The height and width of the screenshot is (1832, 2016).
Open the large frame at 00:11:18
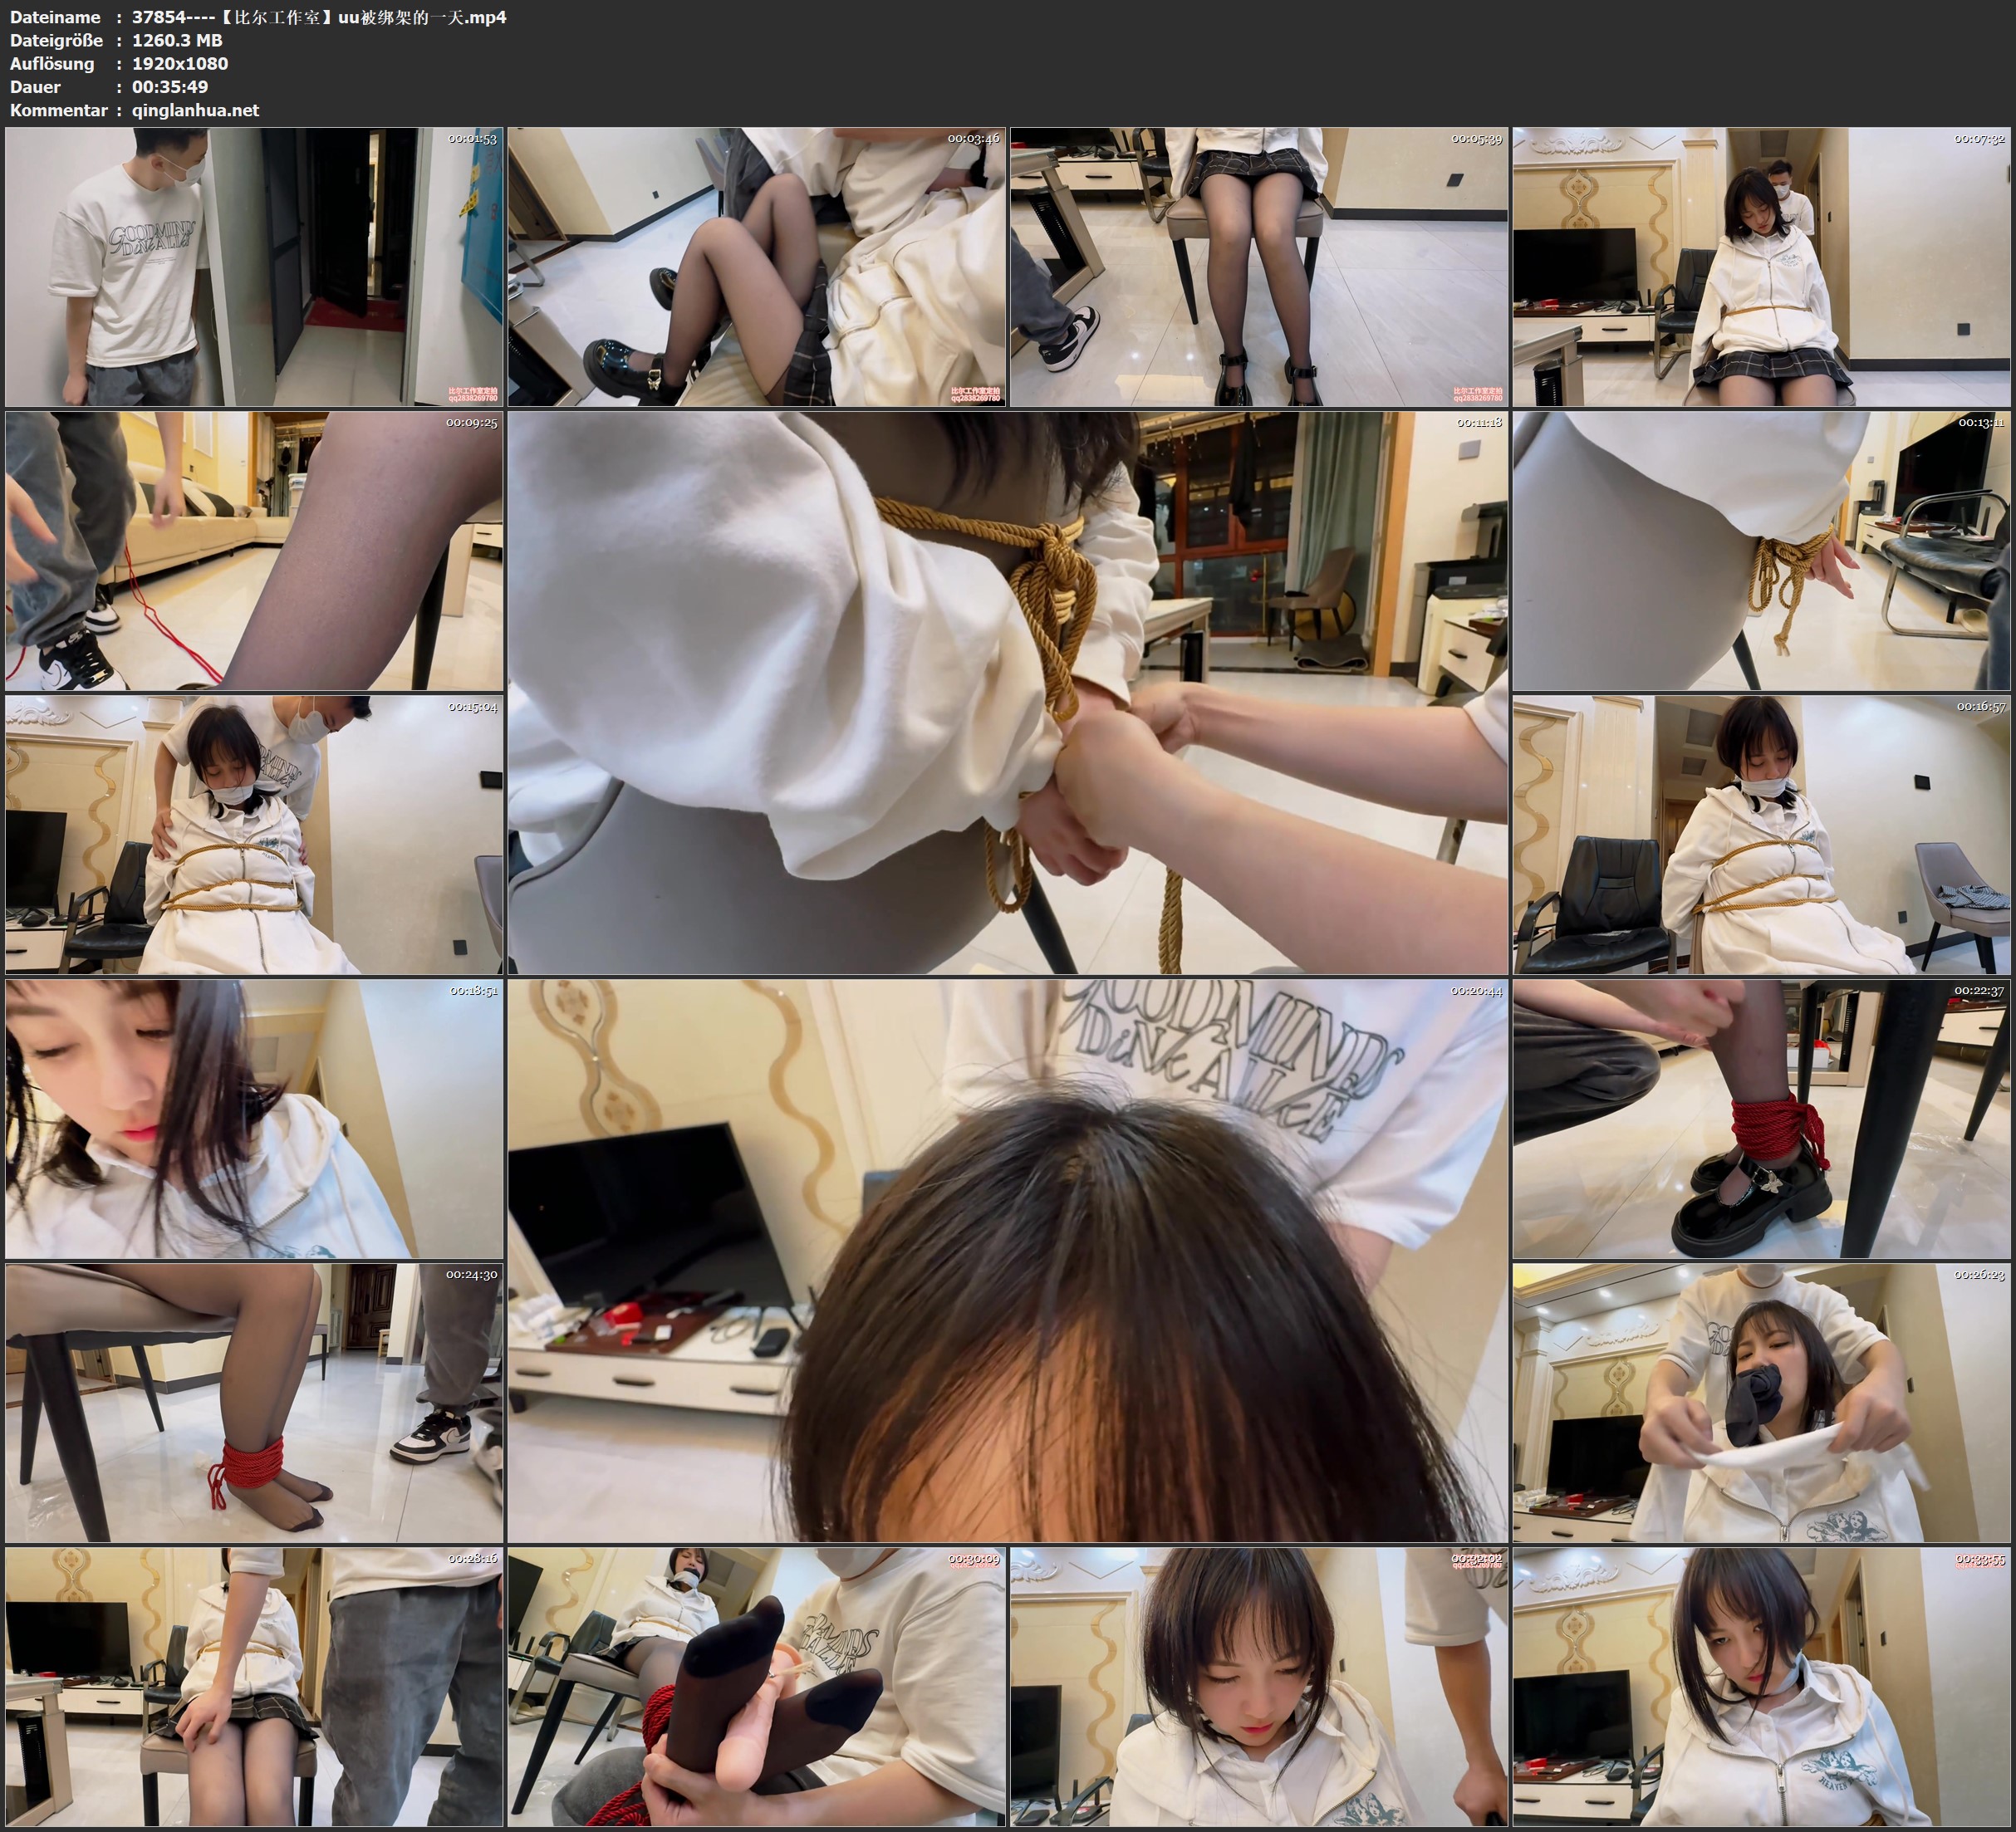[x=1007, y=693]
